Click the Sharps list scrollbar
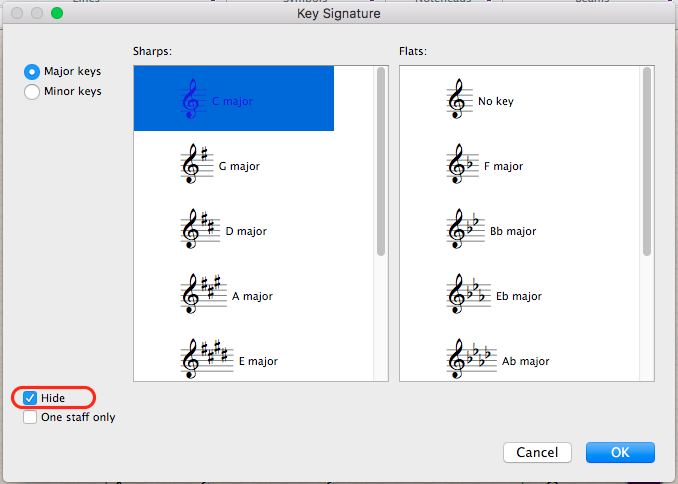Screen dimensions: 678x484 coord(381,160)
